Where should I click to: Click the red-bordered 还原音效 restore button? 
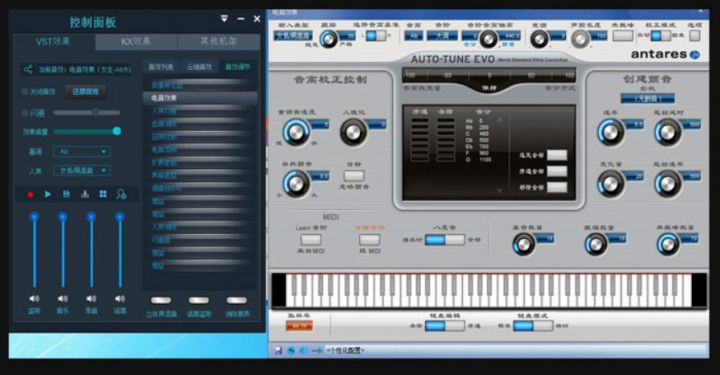[x=85, y=92]
